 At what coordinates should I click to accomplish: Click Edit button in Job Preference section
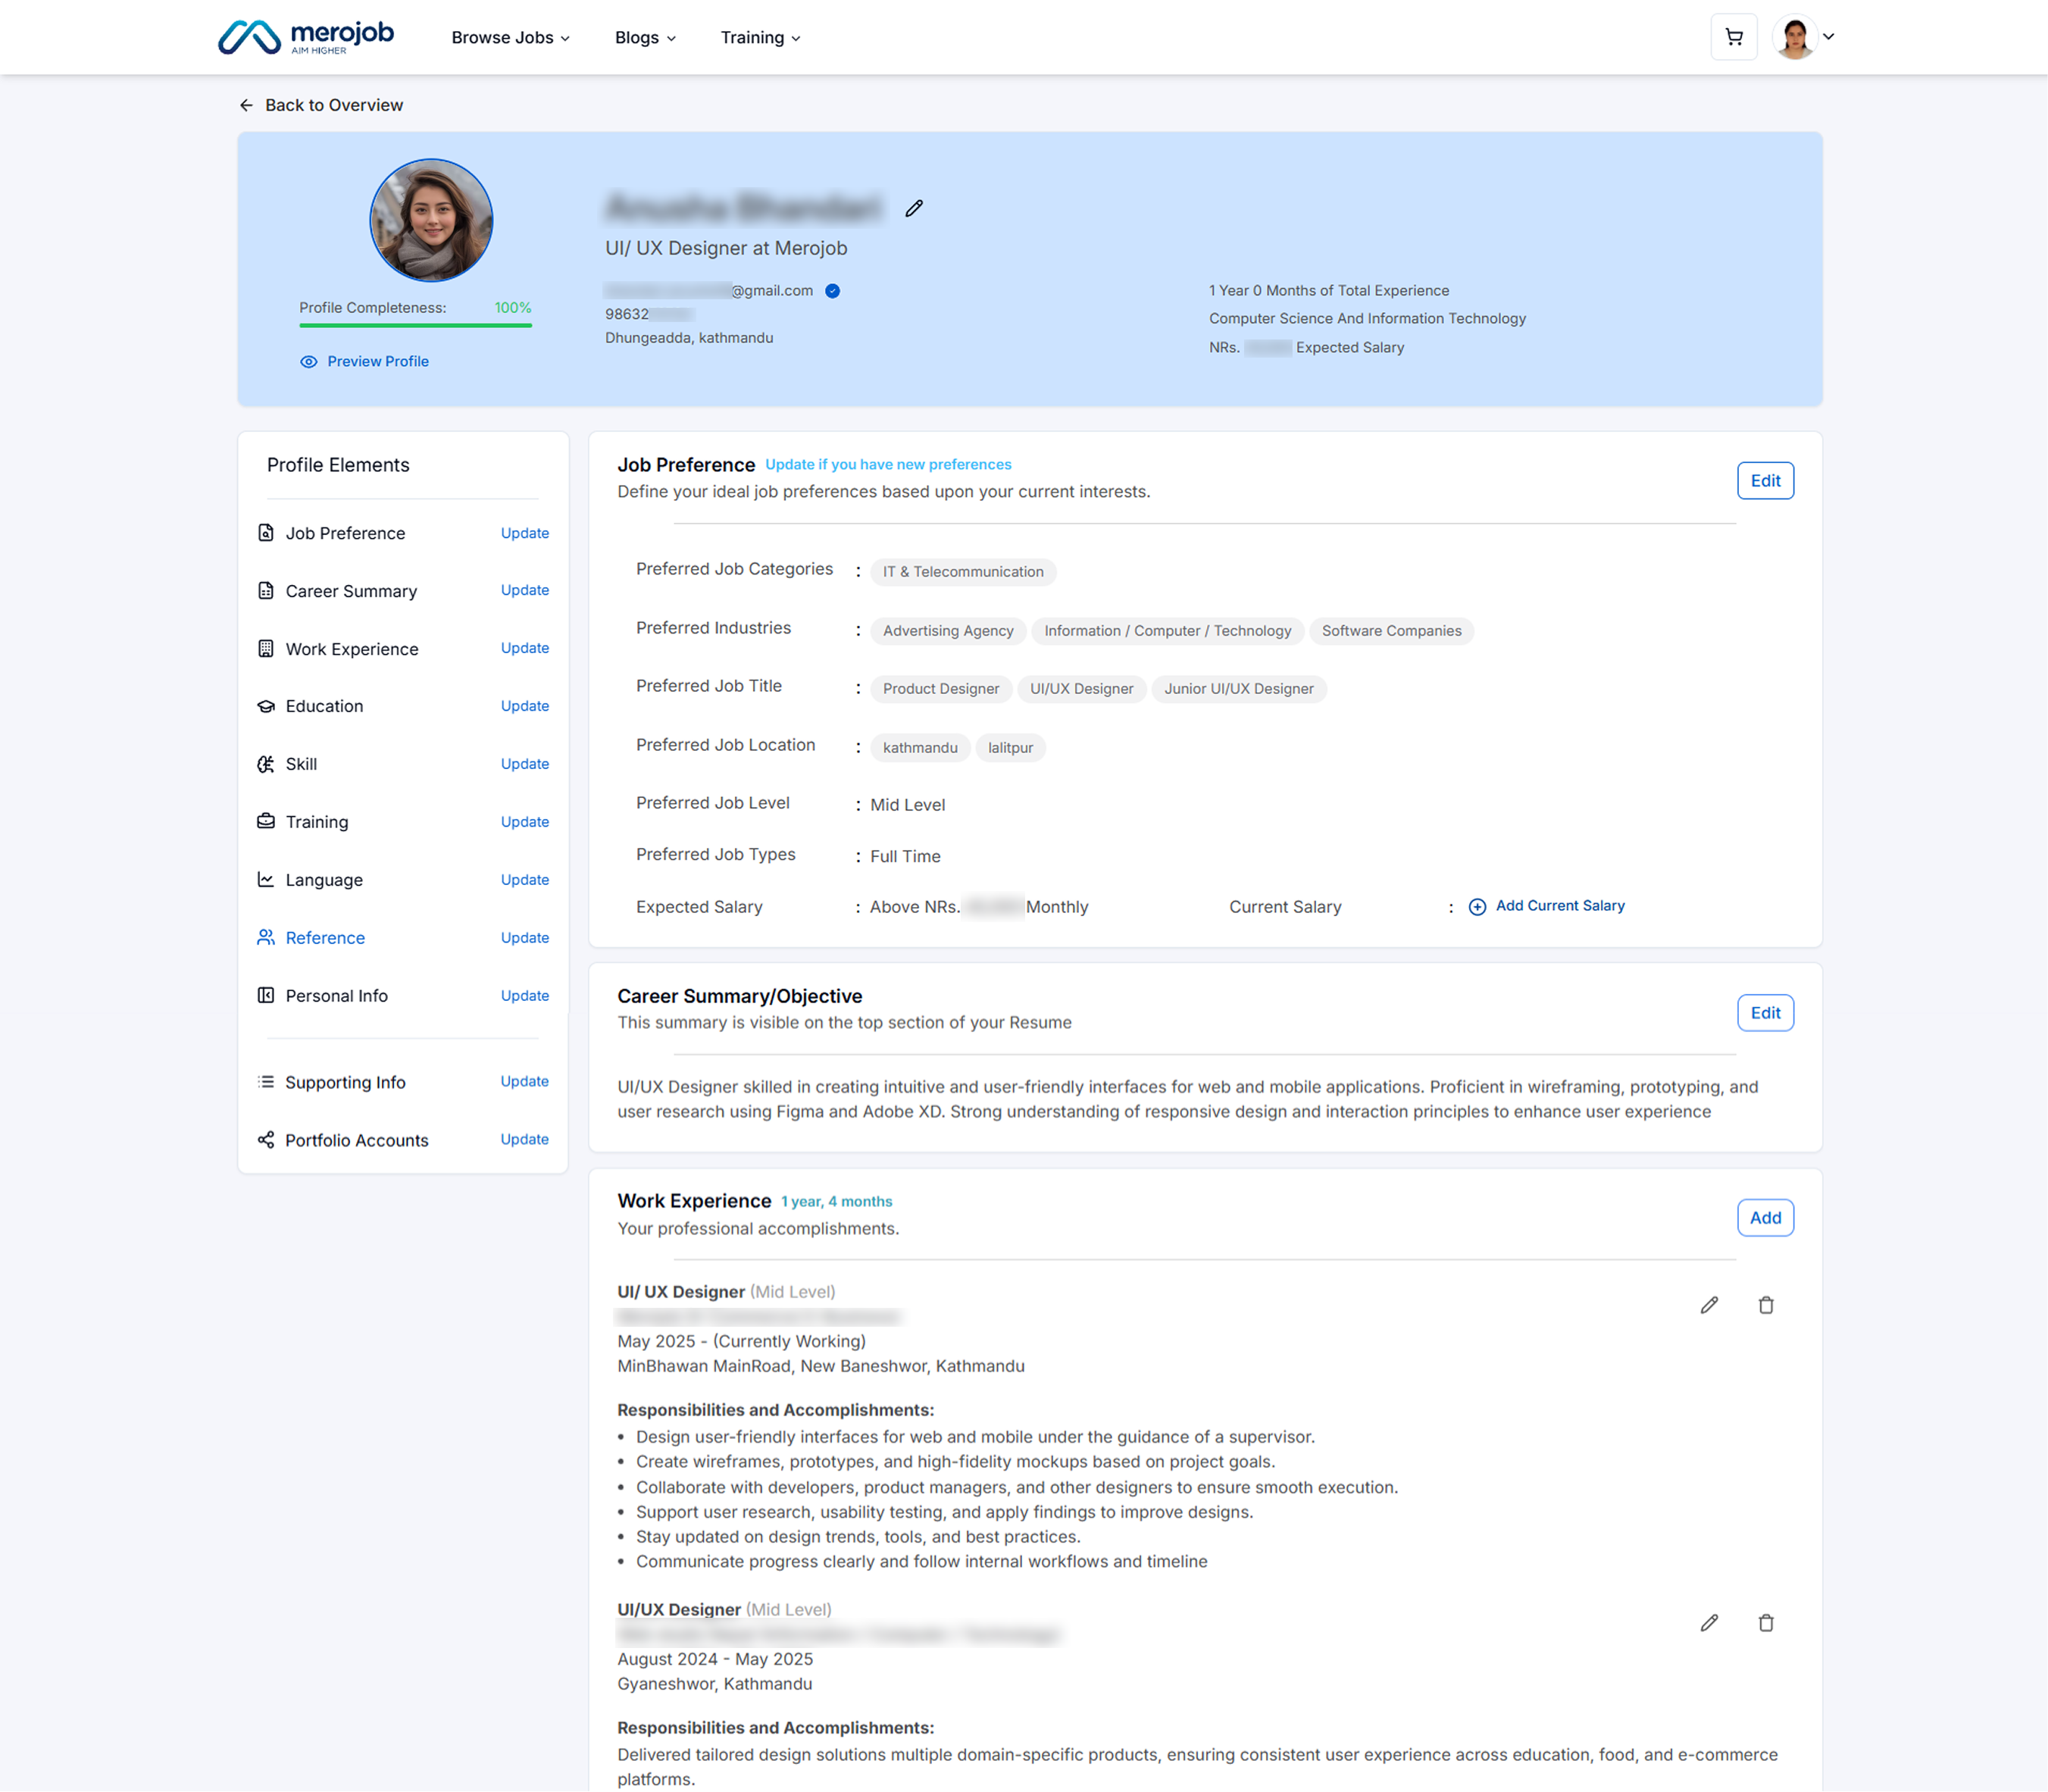pyautogui.click(x=1765, y=481)
